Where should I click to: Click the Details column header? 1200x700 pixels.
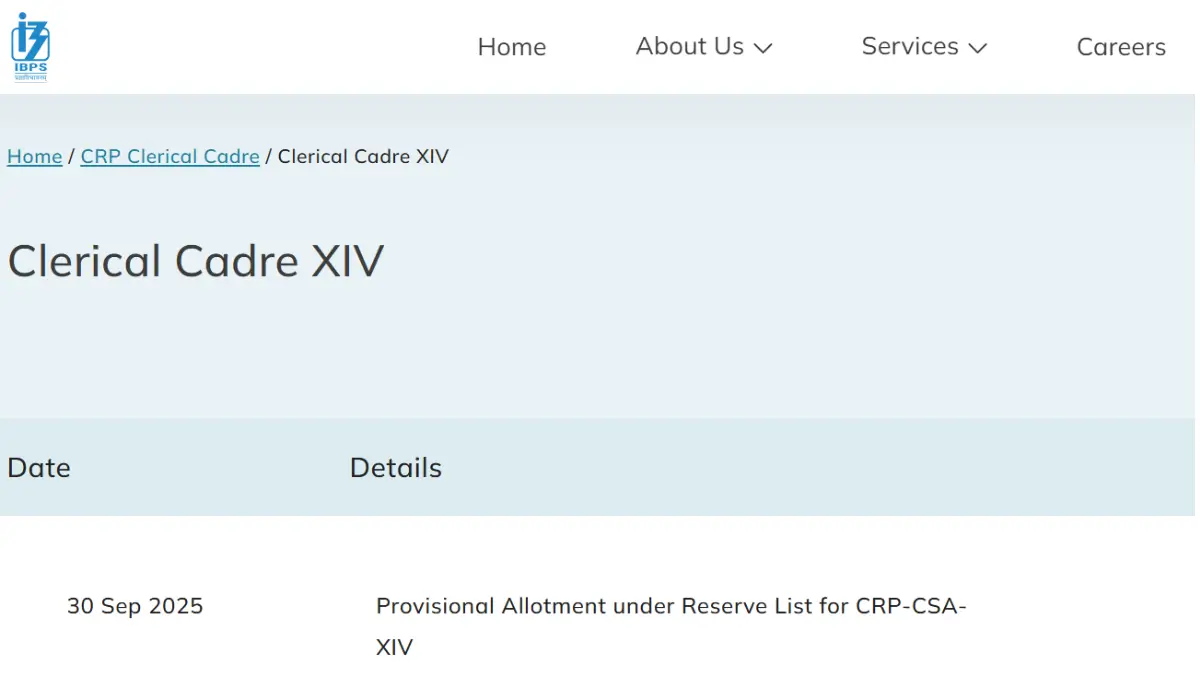[x=395, y=467]
